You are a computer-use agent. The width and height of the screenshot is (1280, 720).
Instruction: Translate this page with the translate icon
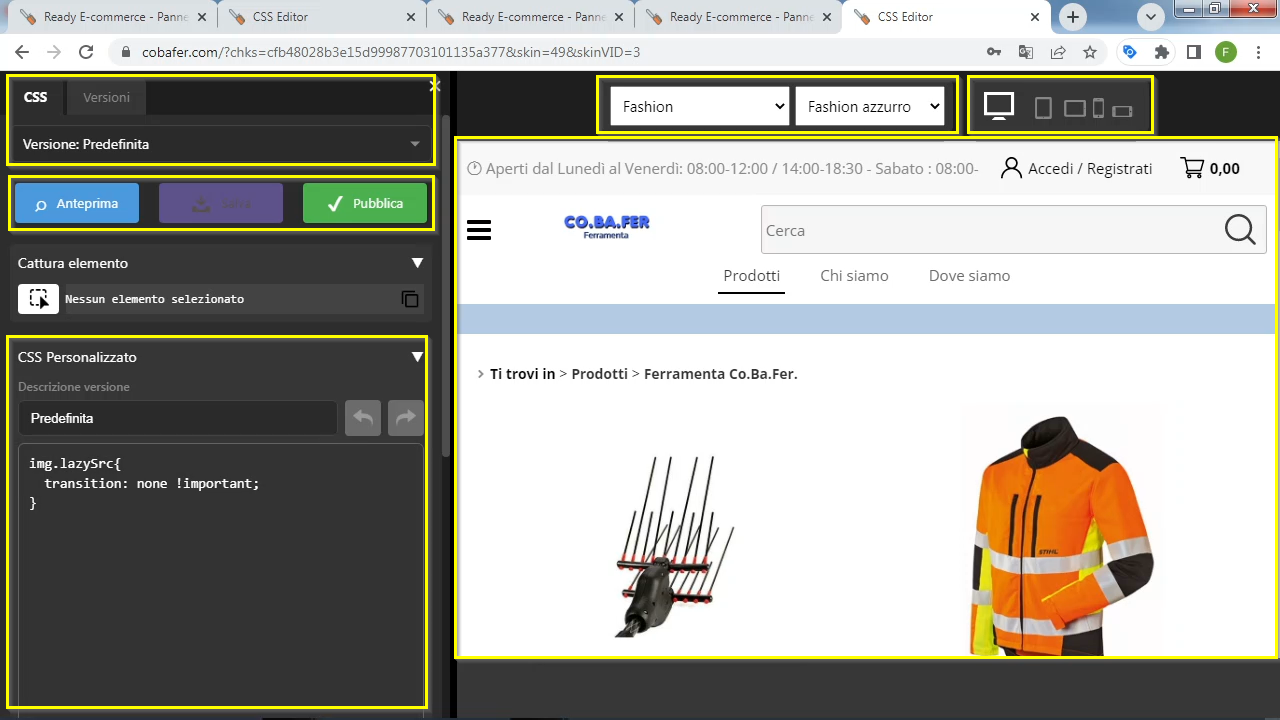point(1026,52)
